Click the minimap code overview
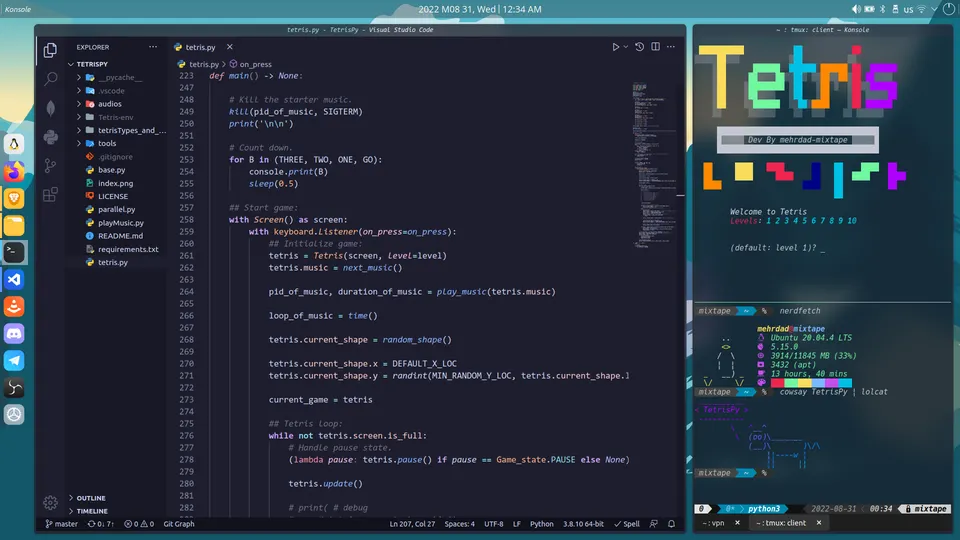This screenshot has width=960, height=540. click(x=655, y=165)
